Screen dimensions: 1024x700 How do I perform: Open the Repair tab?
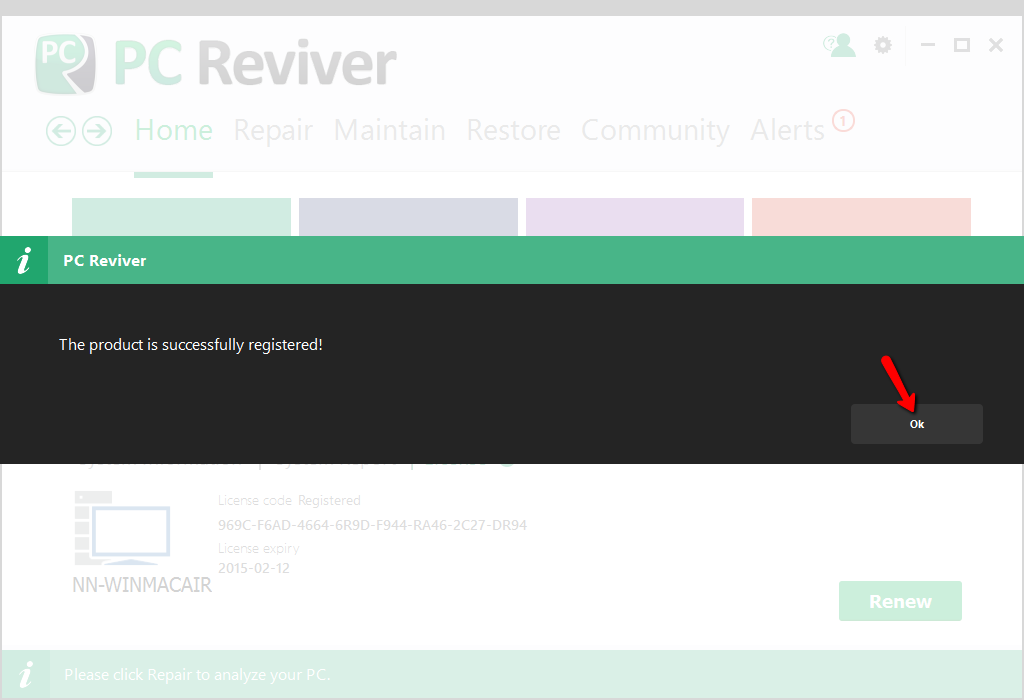[273, 131]
